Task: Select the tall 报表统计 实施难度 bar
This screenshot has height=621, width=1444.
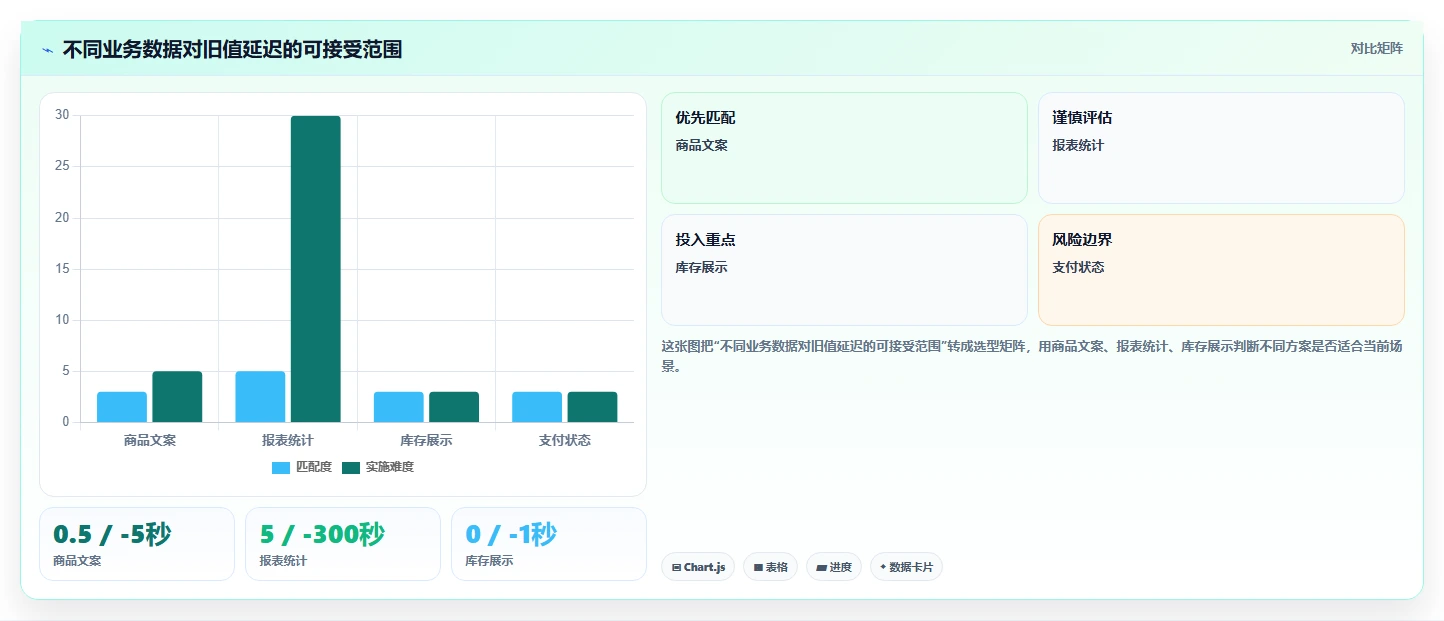Action: tap(316, 269)
